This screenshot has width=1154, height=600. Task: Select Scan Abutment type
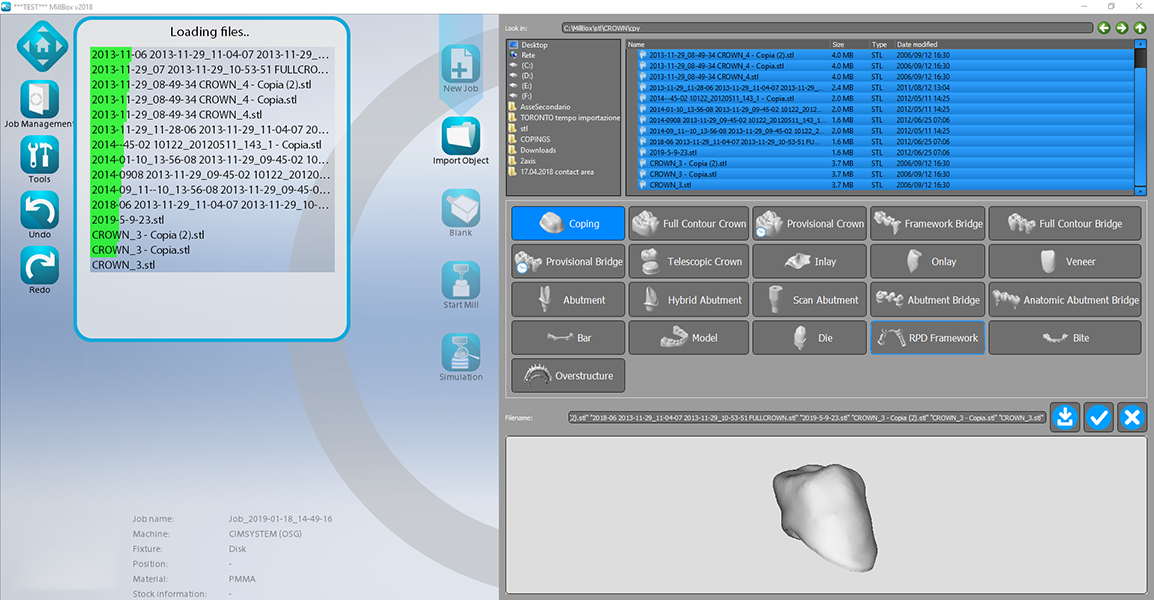[x=810, y=300]
